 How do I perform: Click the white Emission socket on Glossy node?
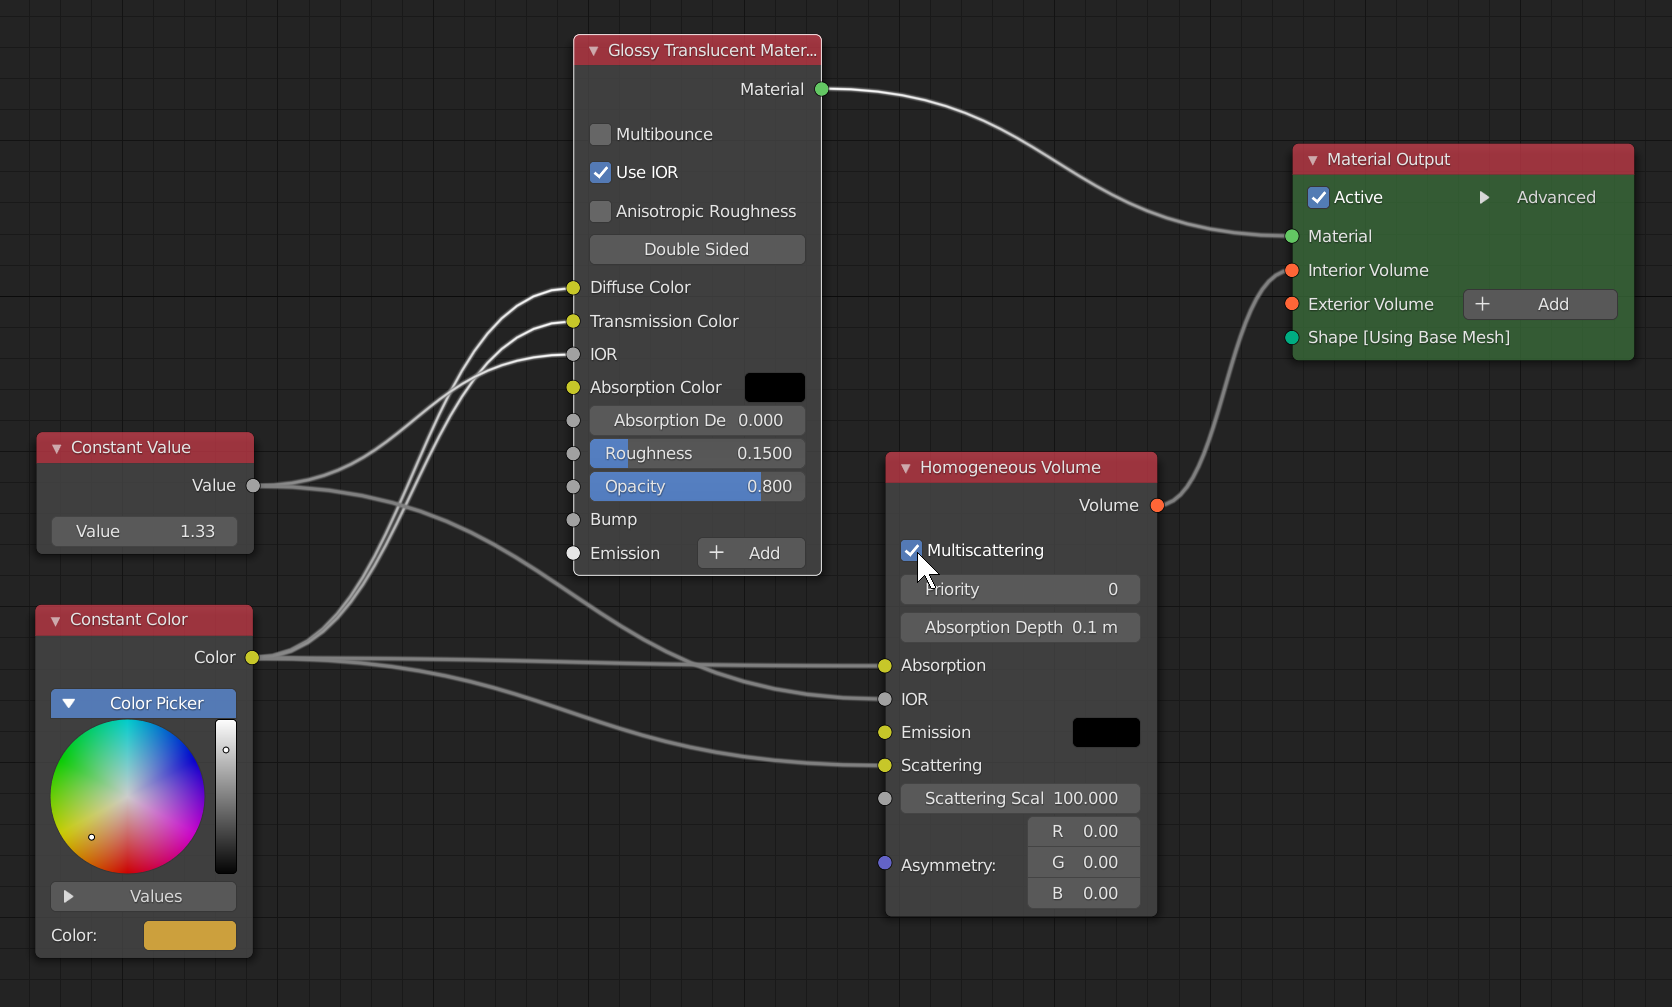[x=573, y=553]
